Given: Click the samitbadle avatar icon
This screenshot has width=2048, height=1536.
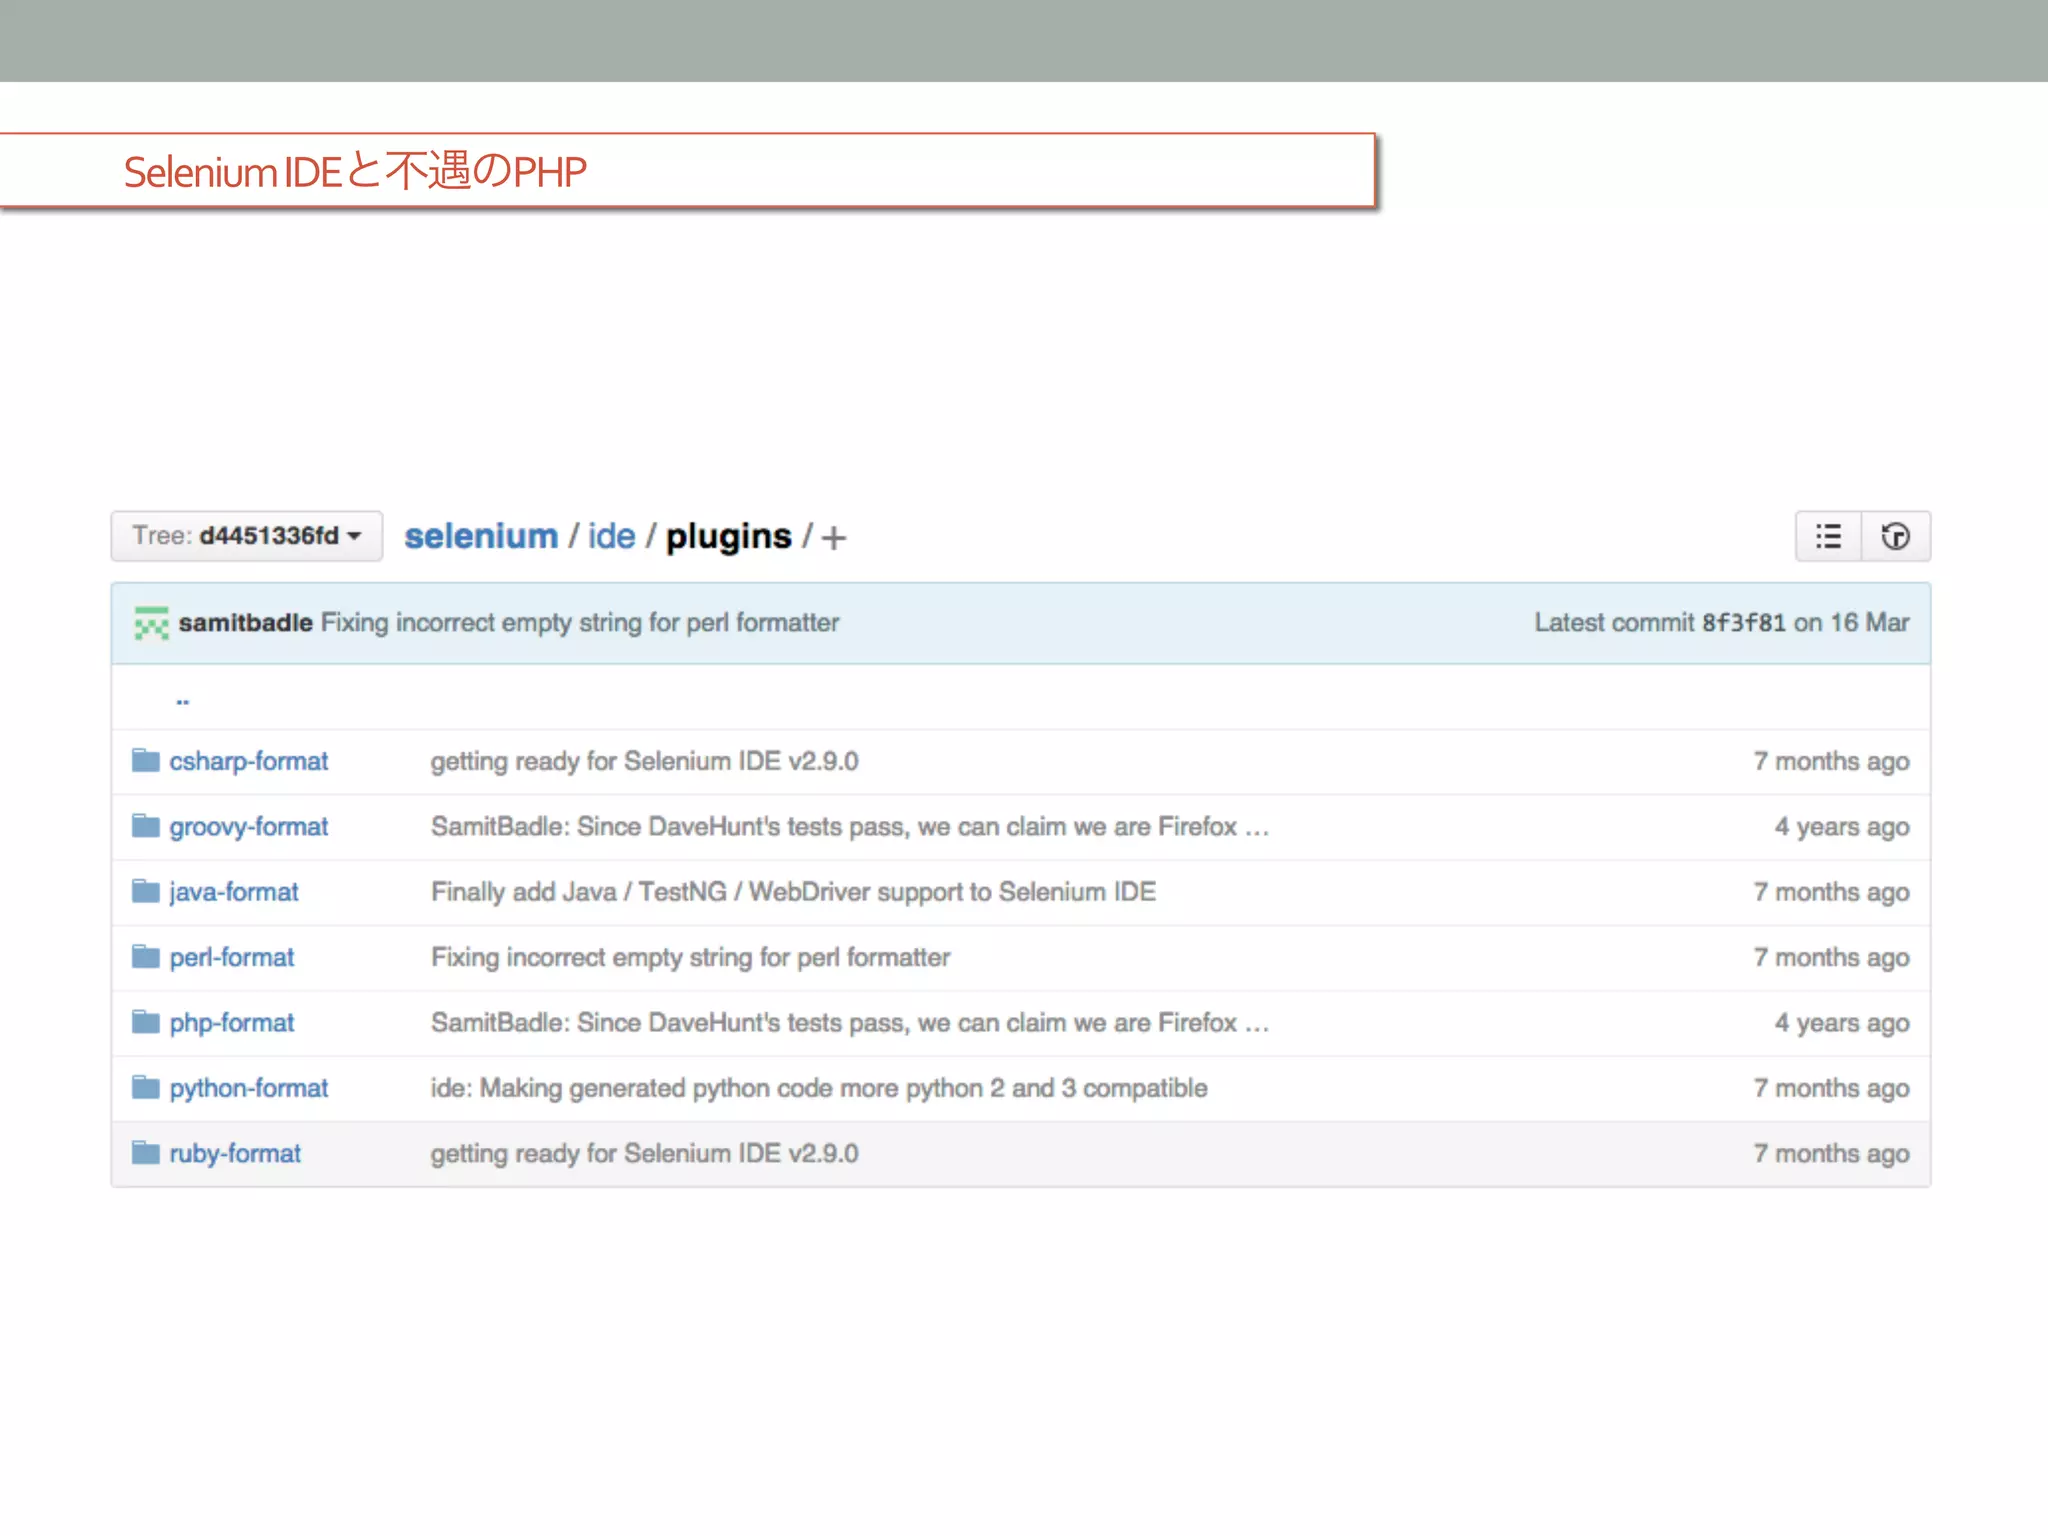Looking at the screenshot, I should tap(151, 623).
